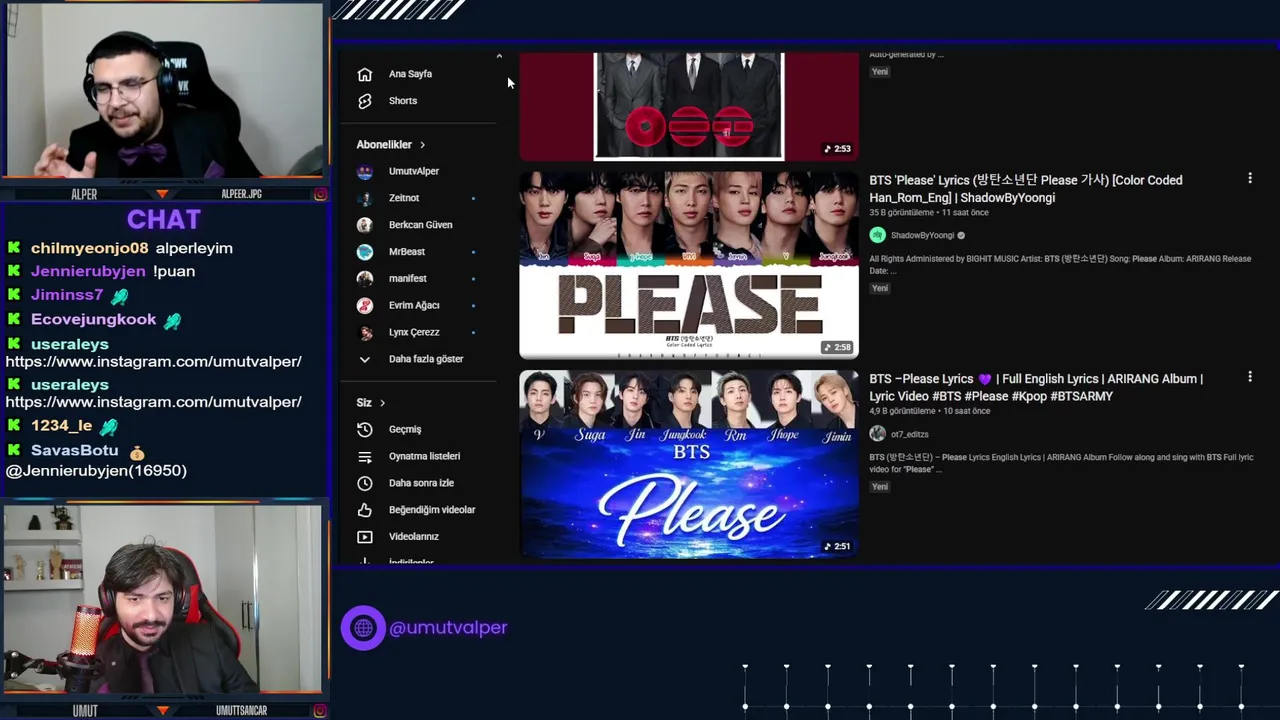Image resolution: width=1280 pixels, height=720 pixels.
Task: Click the sidebar scroll-up arrow
Action: click(499, 57)
